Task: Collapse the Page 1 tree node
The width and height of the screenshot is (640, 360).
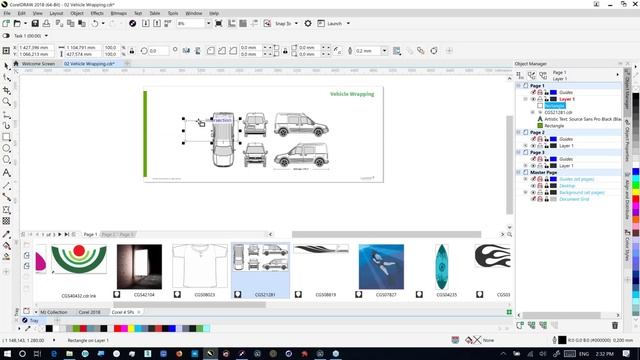Action: 519,86
